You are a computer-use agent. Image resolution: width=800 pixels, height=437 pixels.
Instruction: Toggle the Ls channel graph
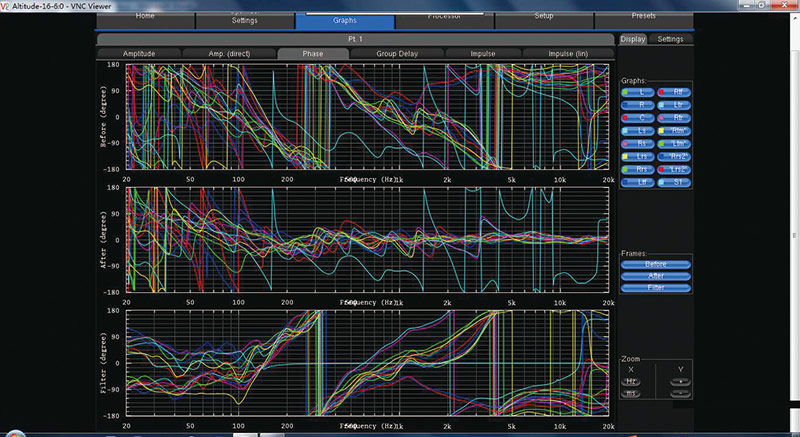click(638, 131)
